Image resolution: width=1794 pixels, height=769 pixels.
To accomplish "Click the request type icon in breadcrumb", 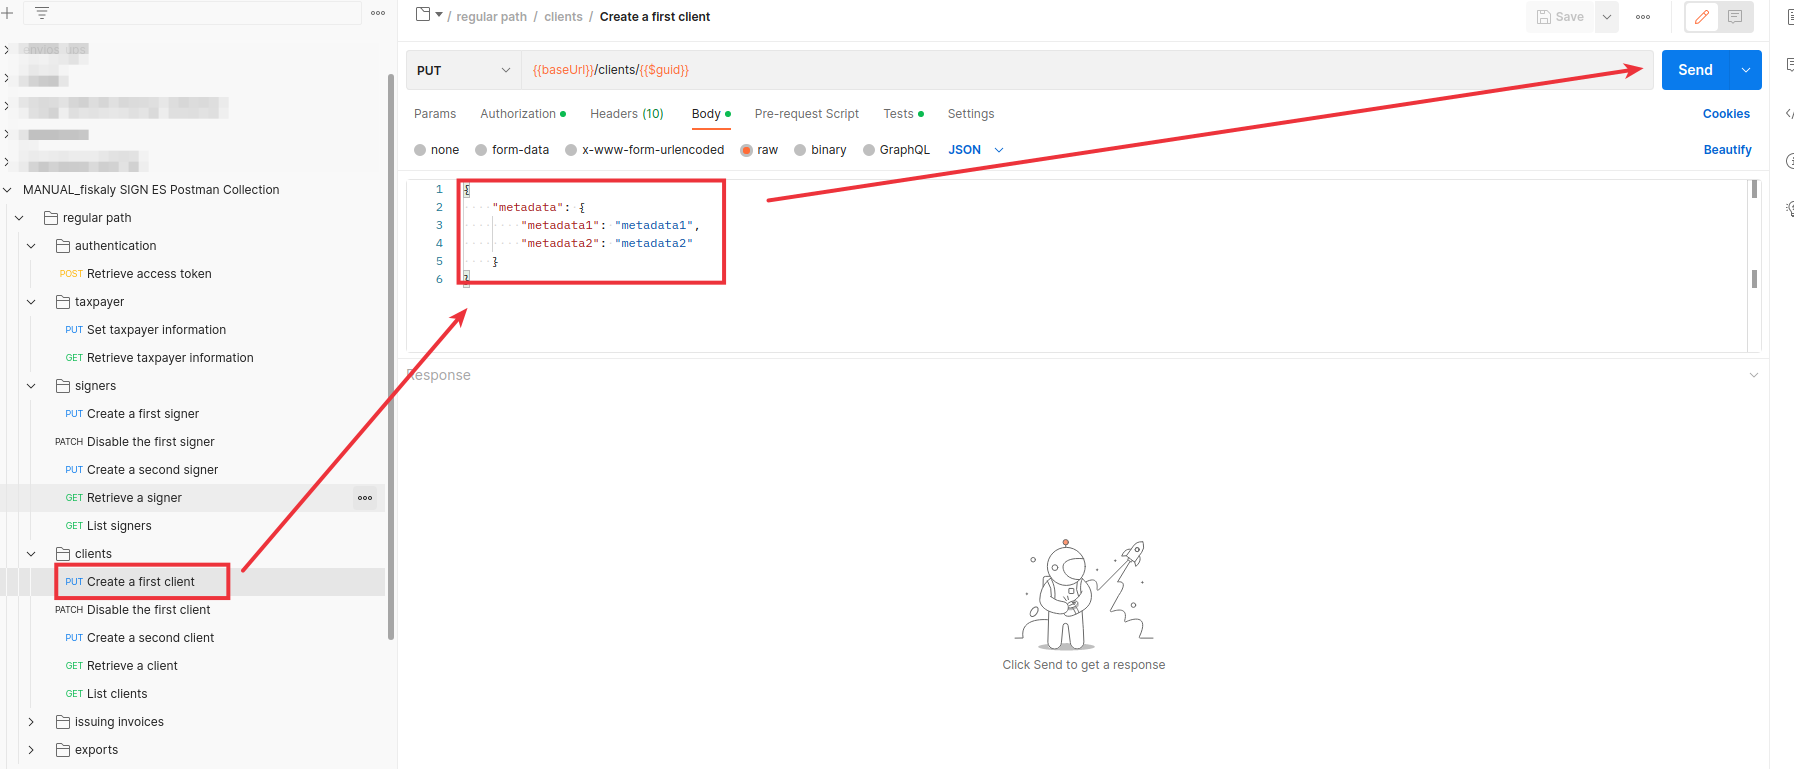I will pos(424,15).
